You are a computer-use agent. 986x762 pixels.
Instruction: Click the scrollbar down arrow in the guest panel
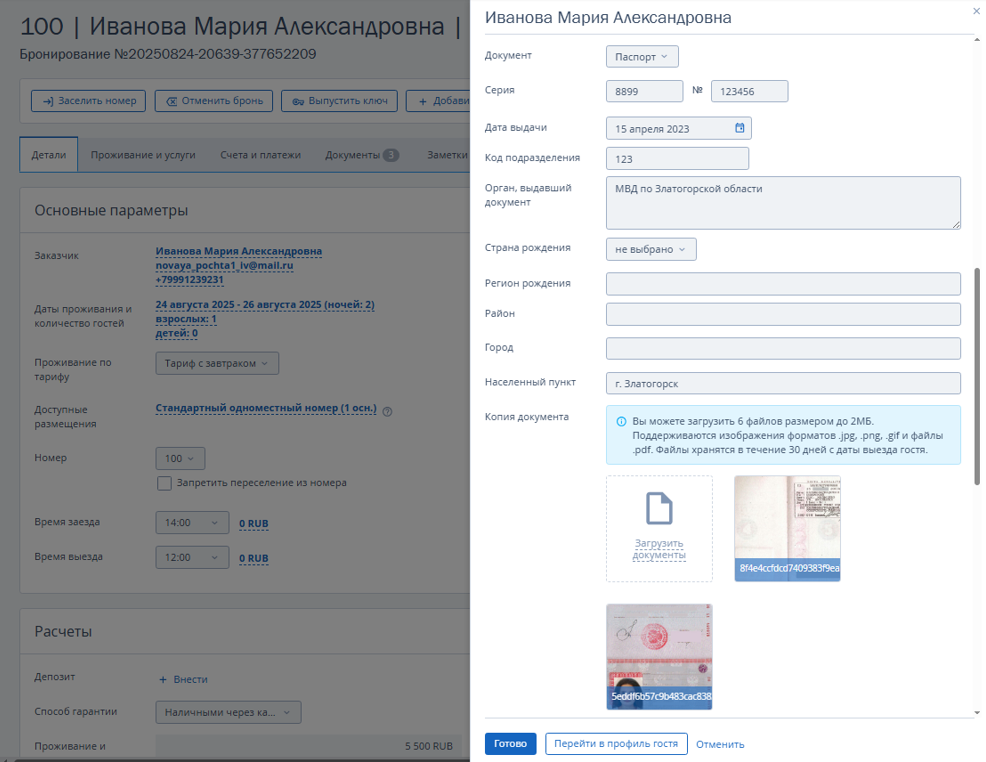click(977, 712)
